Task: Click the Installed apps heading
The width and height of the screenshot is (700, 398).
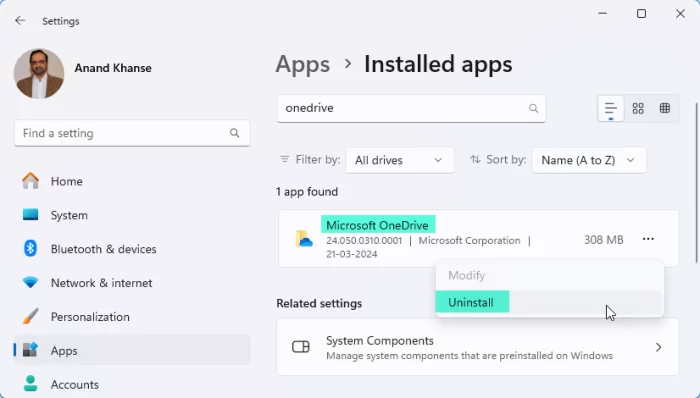Action: coord(438,64)
